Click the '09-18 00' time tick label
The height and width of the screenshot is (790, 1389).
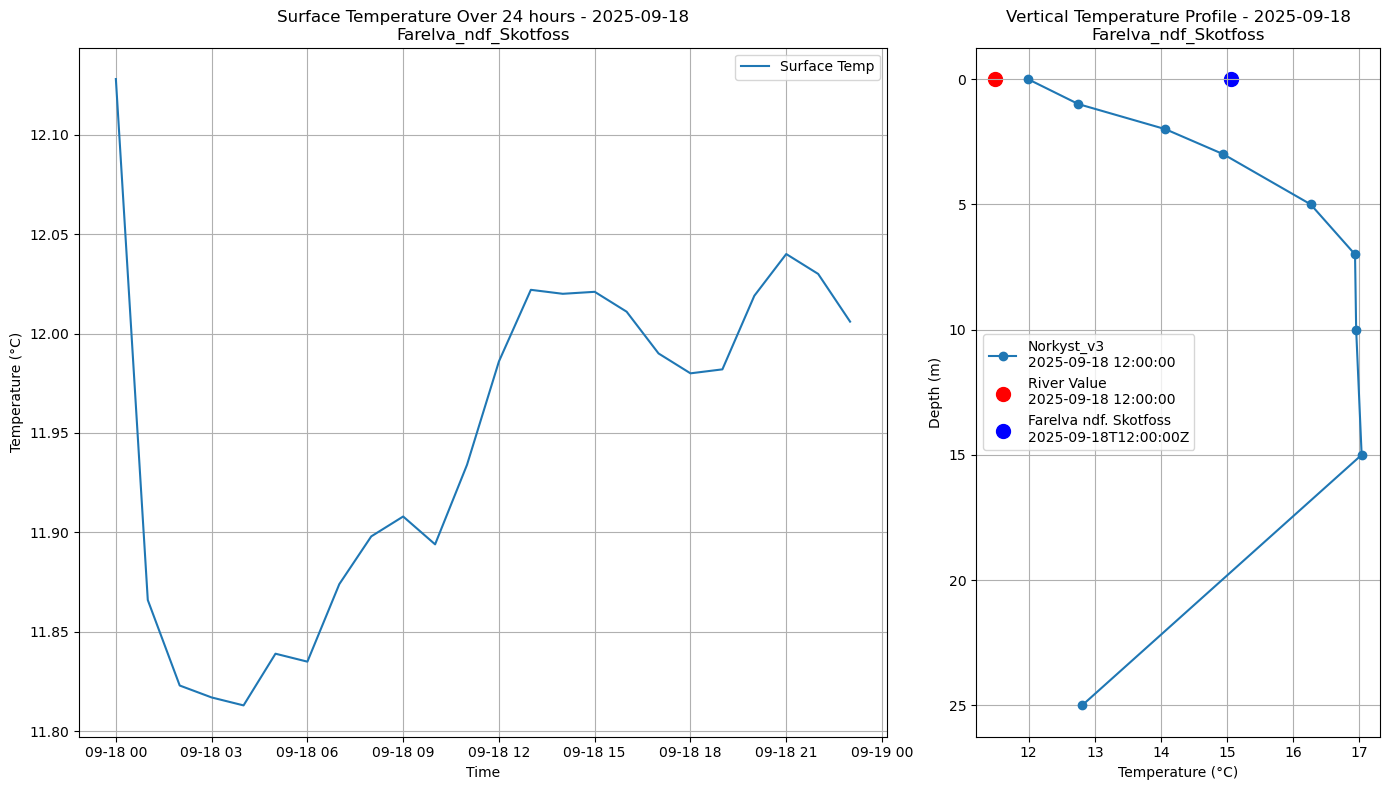tap(116, 751)
